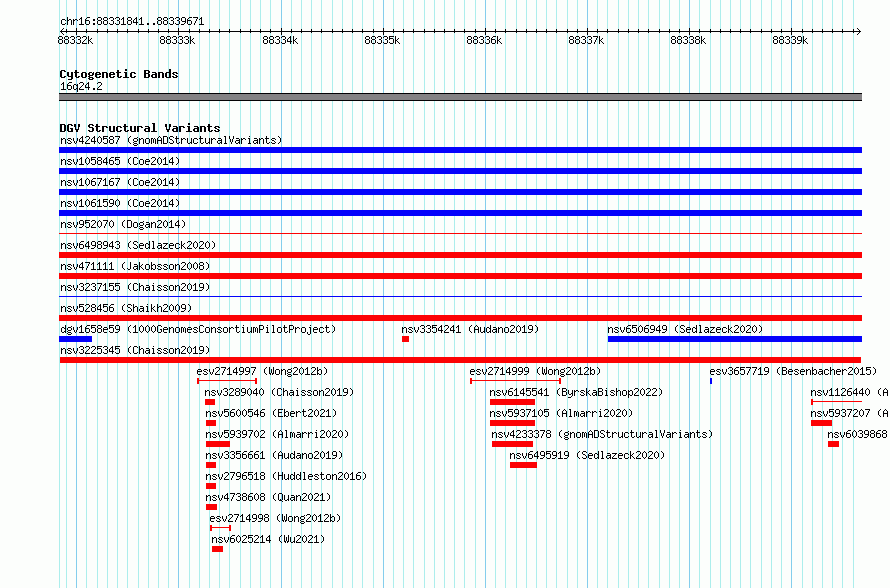The height and width of the screenshot is (588, 890).
Task: Open nsv5937105 (Almarri2020) label
Action: coord(561,413)
